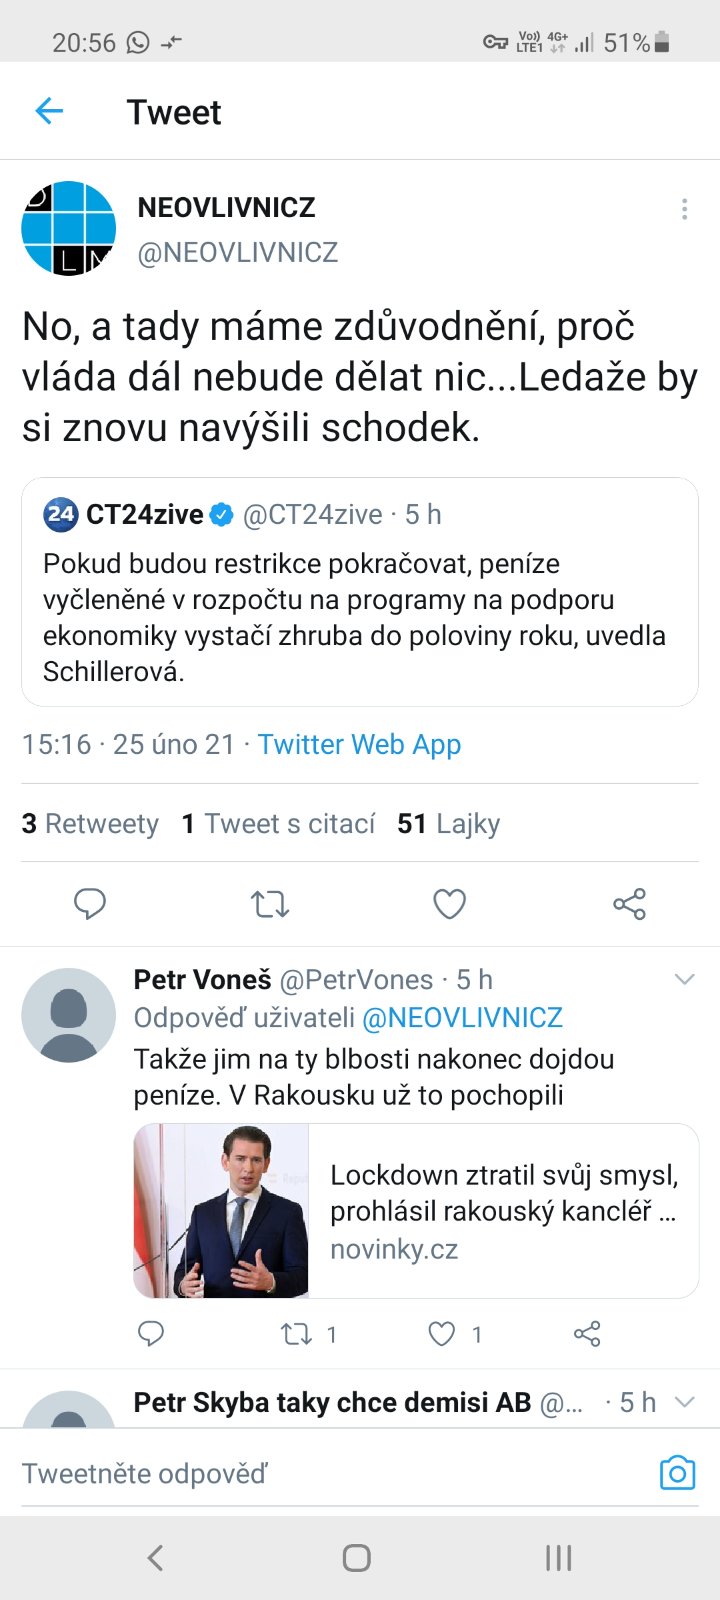The width and height of the screenshot is (720, 1600).
Task: Open the three-dot menu on NEOVLIVNICZ tweet
Action: 684,209
